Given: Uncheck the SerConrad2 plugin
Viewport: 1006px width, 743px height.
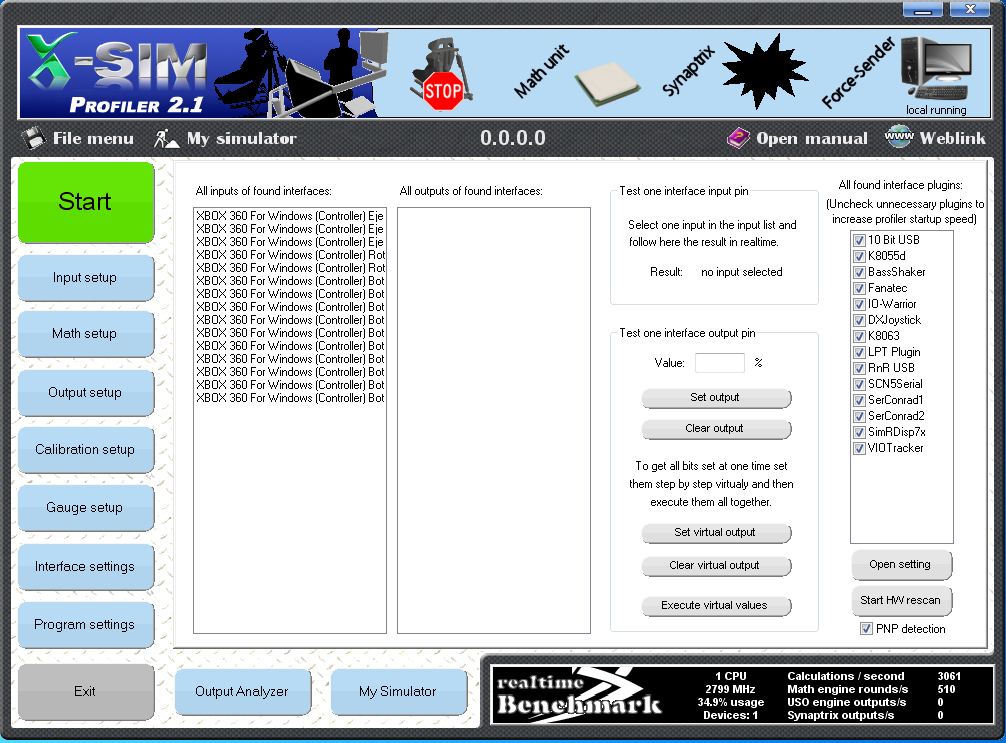Looking at the screenshot, I should click(859, 416).
